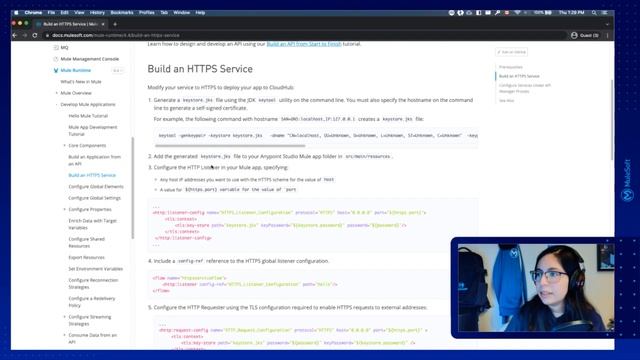Open the Profiles menu
Screen dimensions: 640x360
pyautogui.click(x=147, y=13)
